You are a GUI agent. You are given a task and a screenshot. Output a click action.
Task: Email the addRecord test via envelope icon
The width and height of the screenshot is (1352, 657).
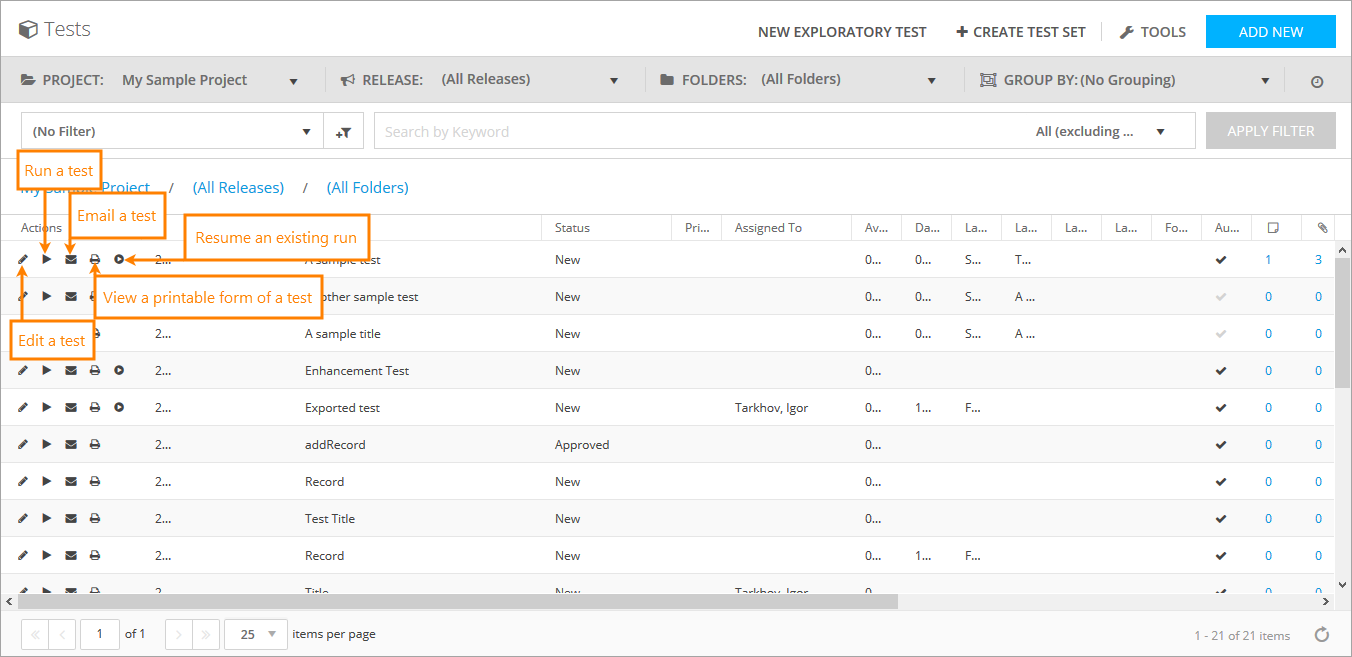pyautogui.click(x=71, y=445)
